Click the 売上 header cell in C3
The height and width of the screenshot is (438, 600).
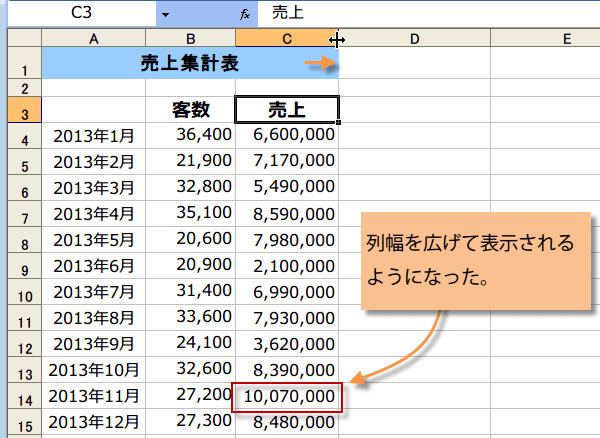pyautogui.click(x=287, y=110)
